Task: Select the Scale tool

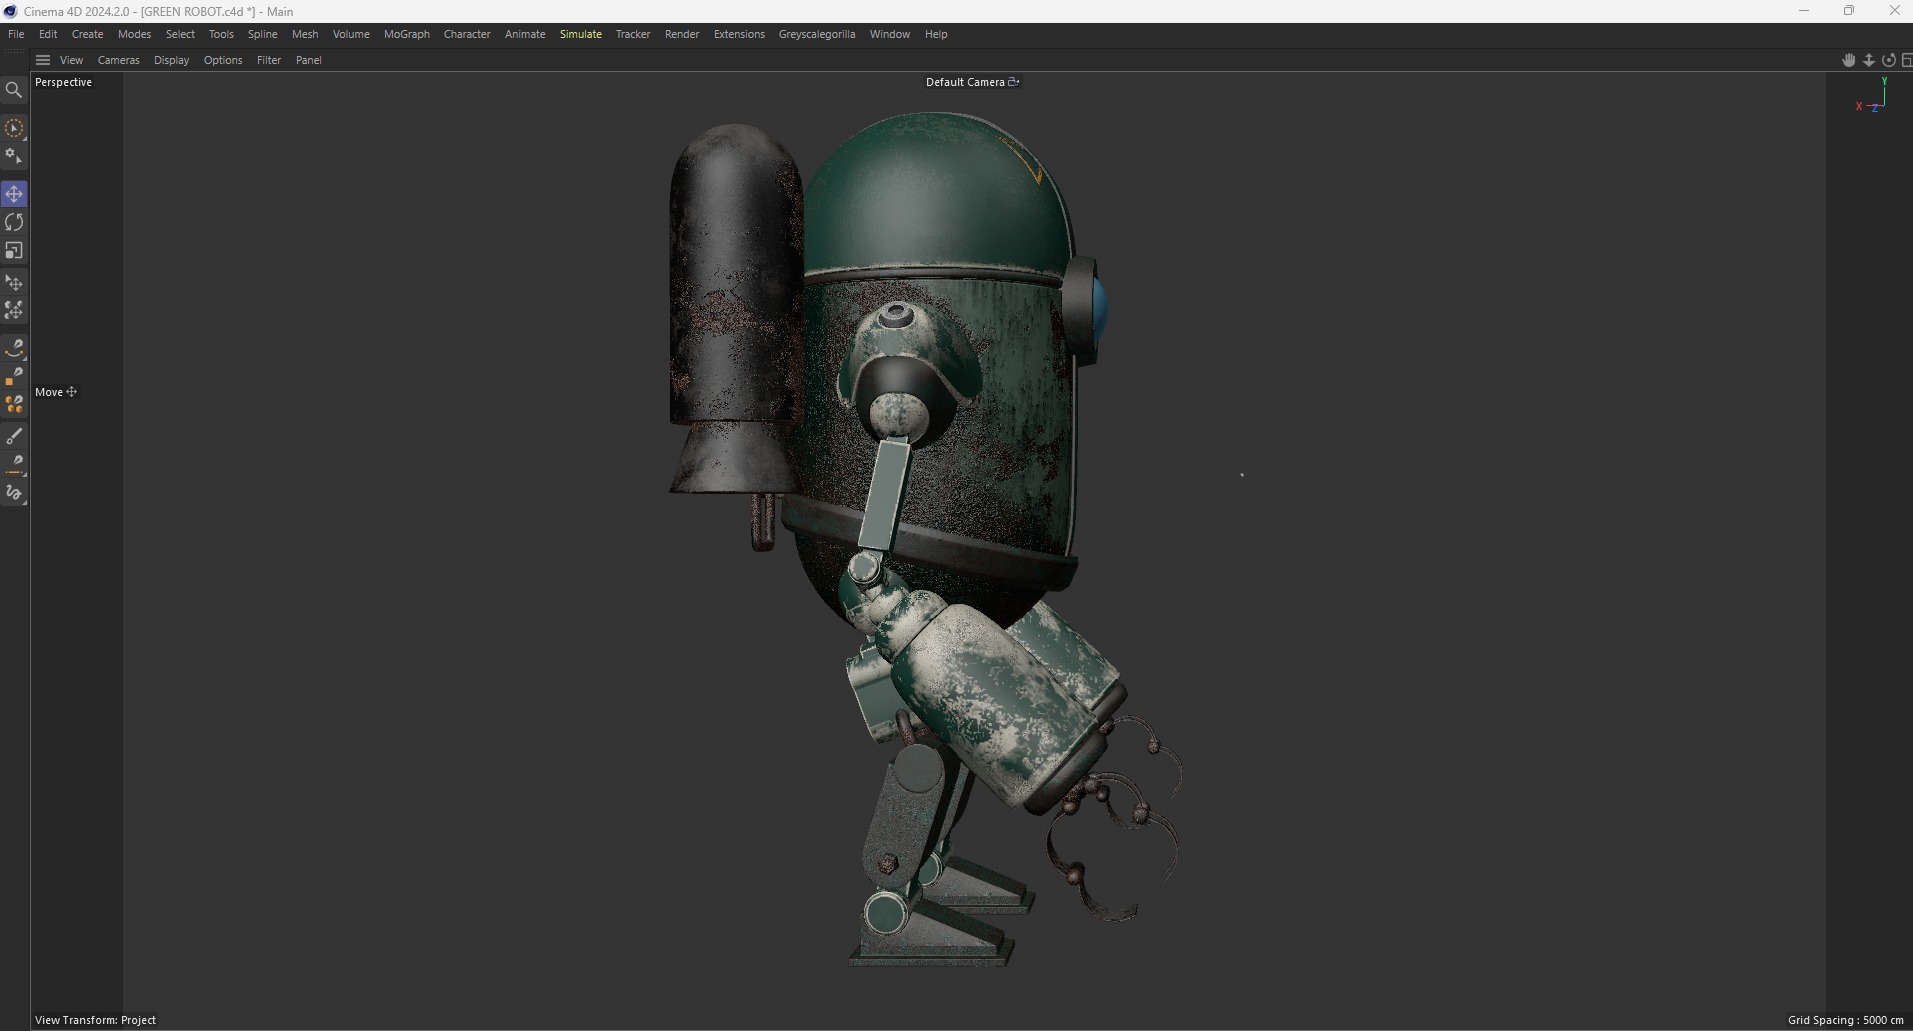Action: click(14, 251)
